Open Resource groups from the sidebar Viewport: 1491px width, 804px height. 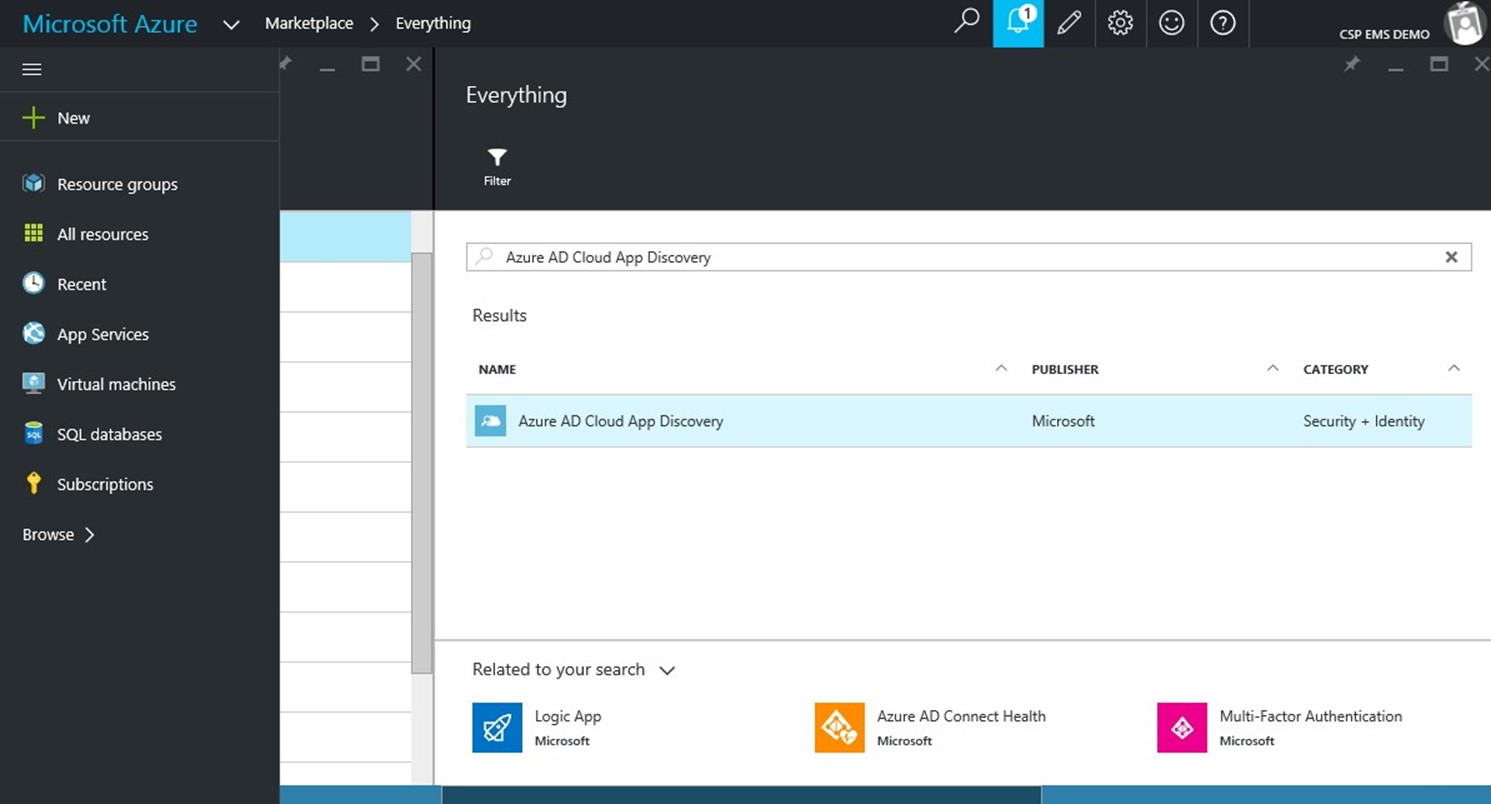pos(117,184)
